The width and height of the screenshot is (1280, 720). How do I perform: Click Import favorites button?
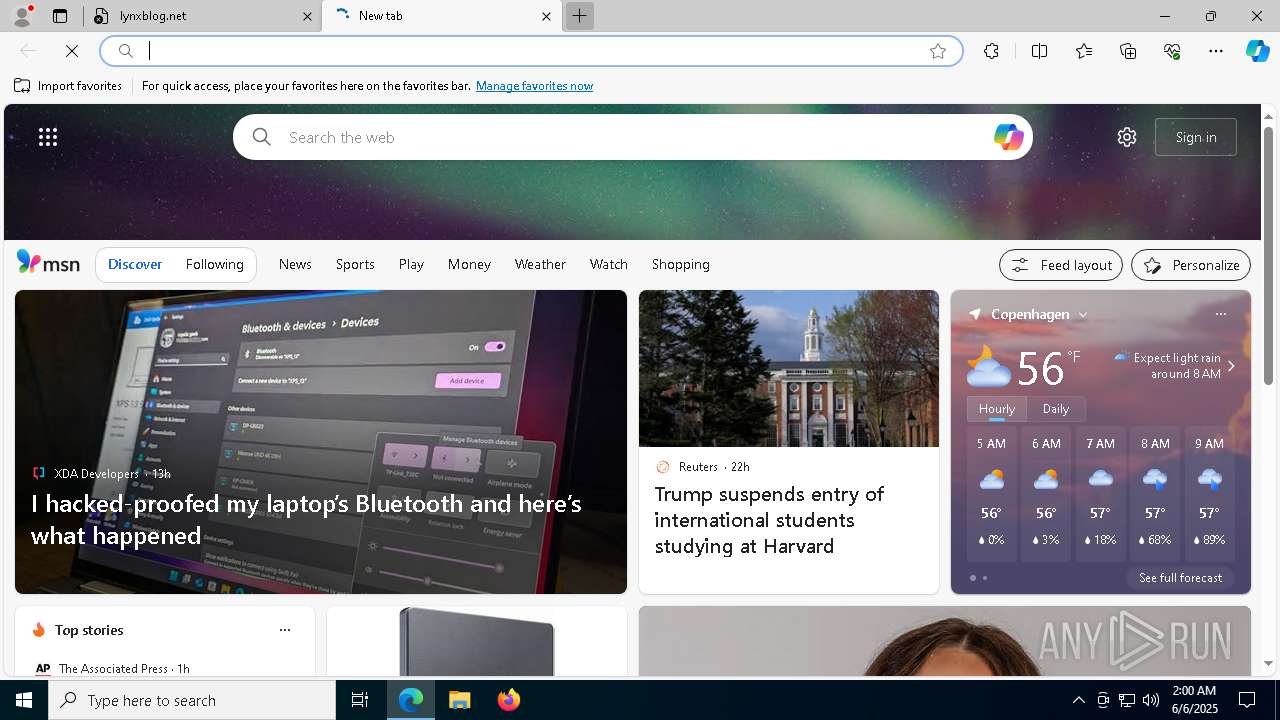(x=68, y=86)
